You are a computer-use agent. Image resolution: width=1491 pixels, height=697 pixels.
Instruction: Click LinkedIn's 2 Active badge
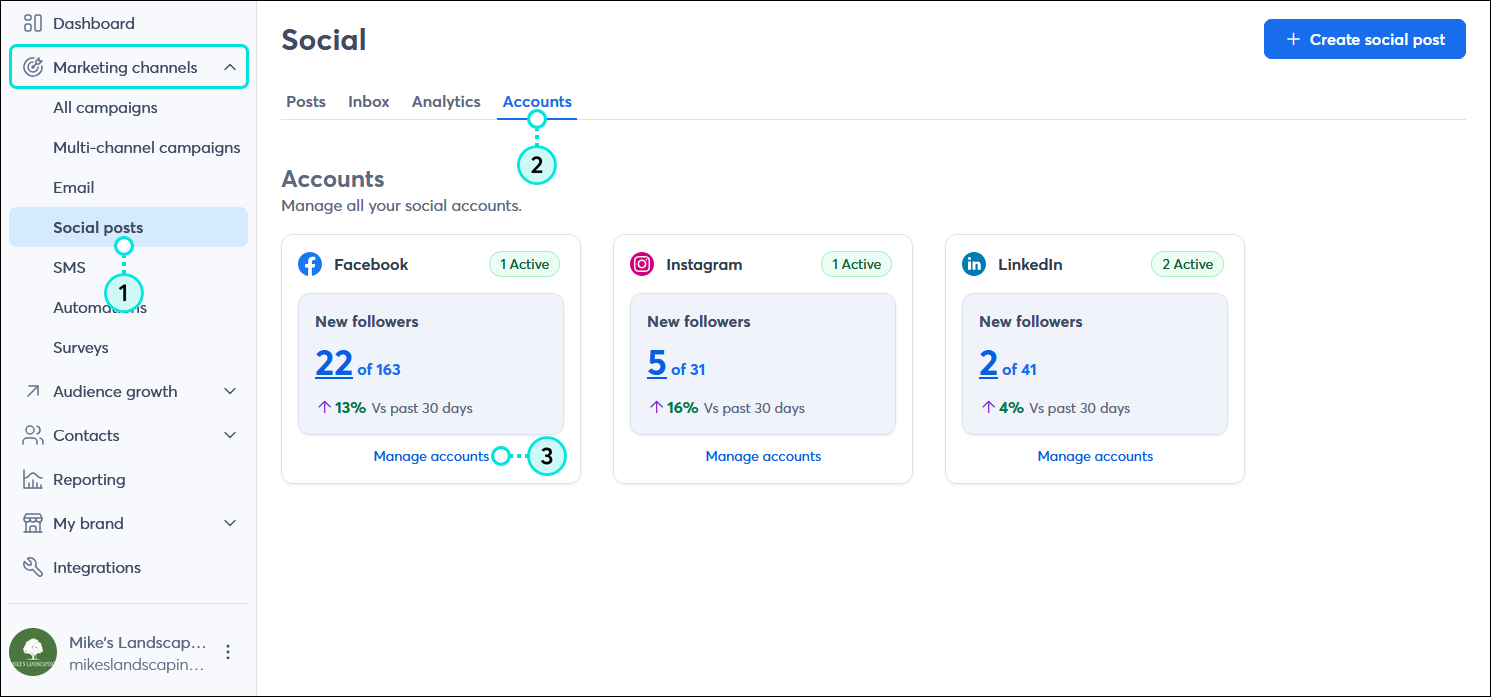[x=1187, y=264]
